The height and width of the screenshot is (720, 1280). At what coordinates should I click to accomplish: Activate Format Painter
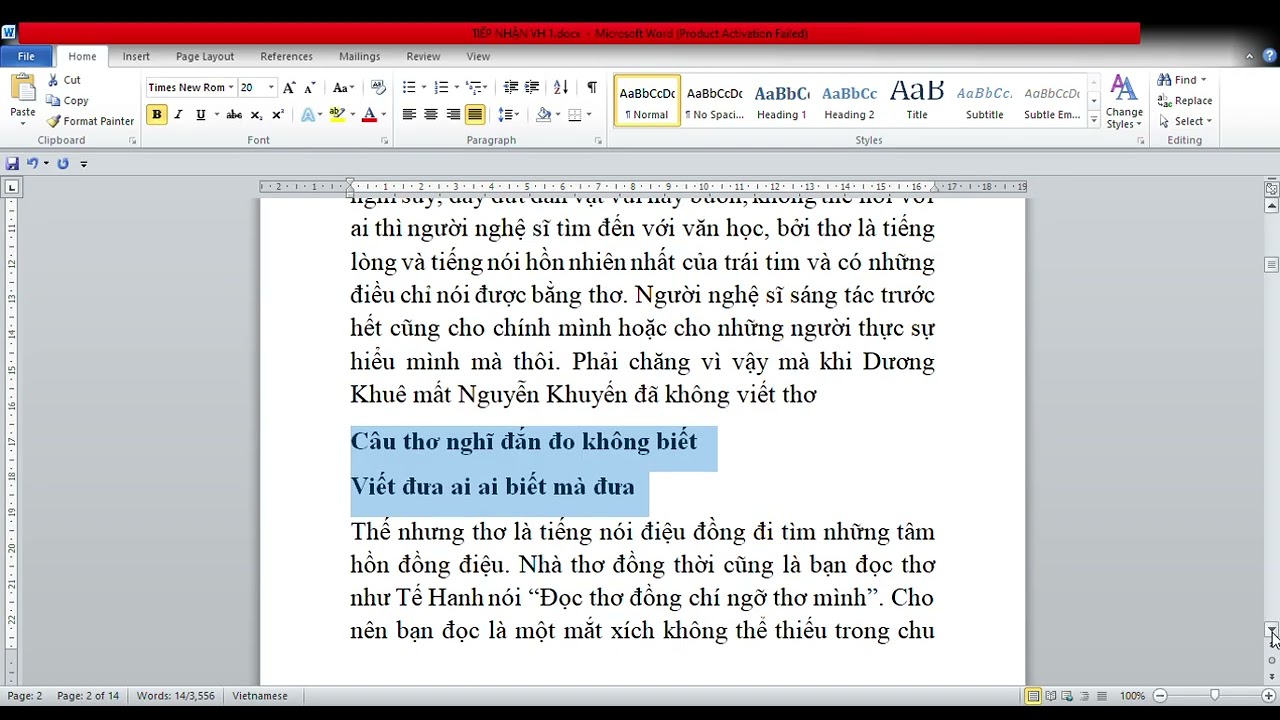[x=90, y=121]
